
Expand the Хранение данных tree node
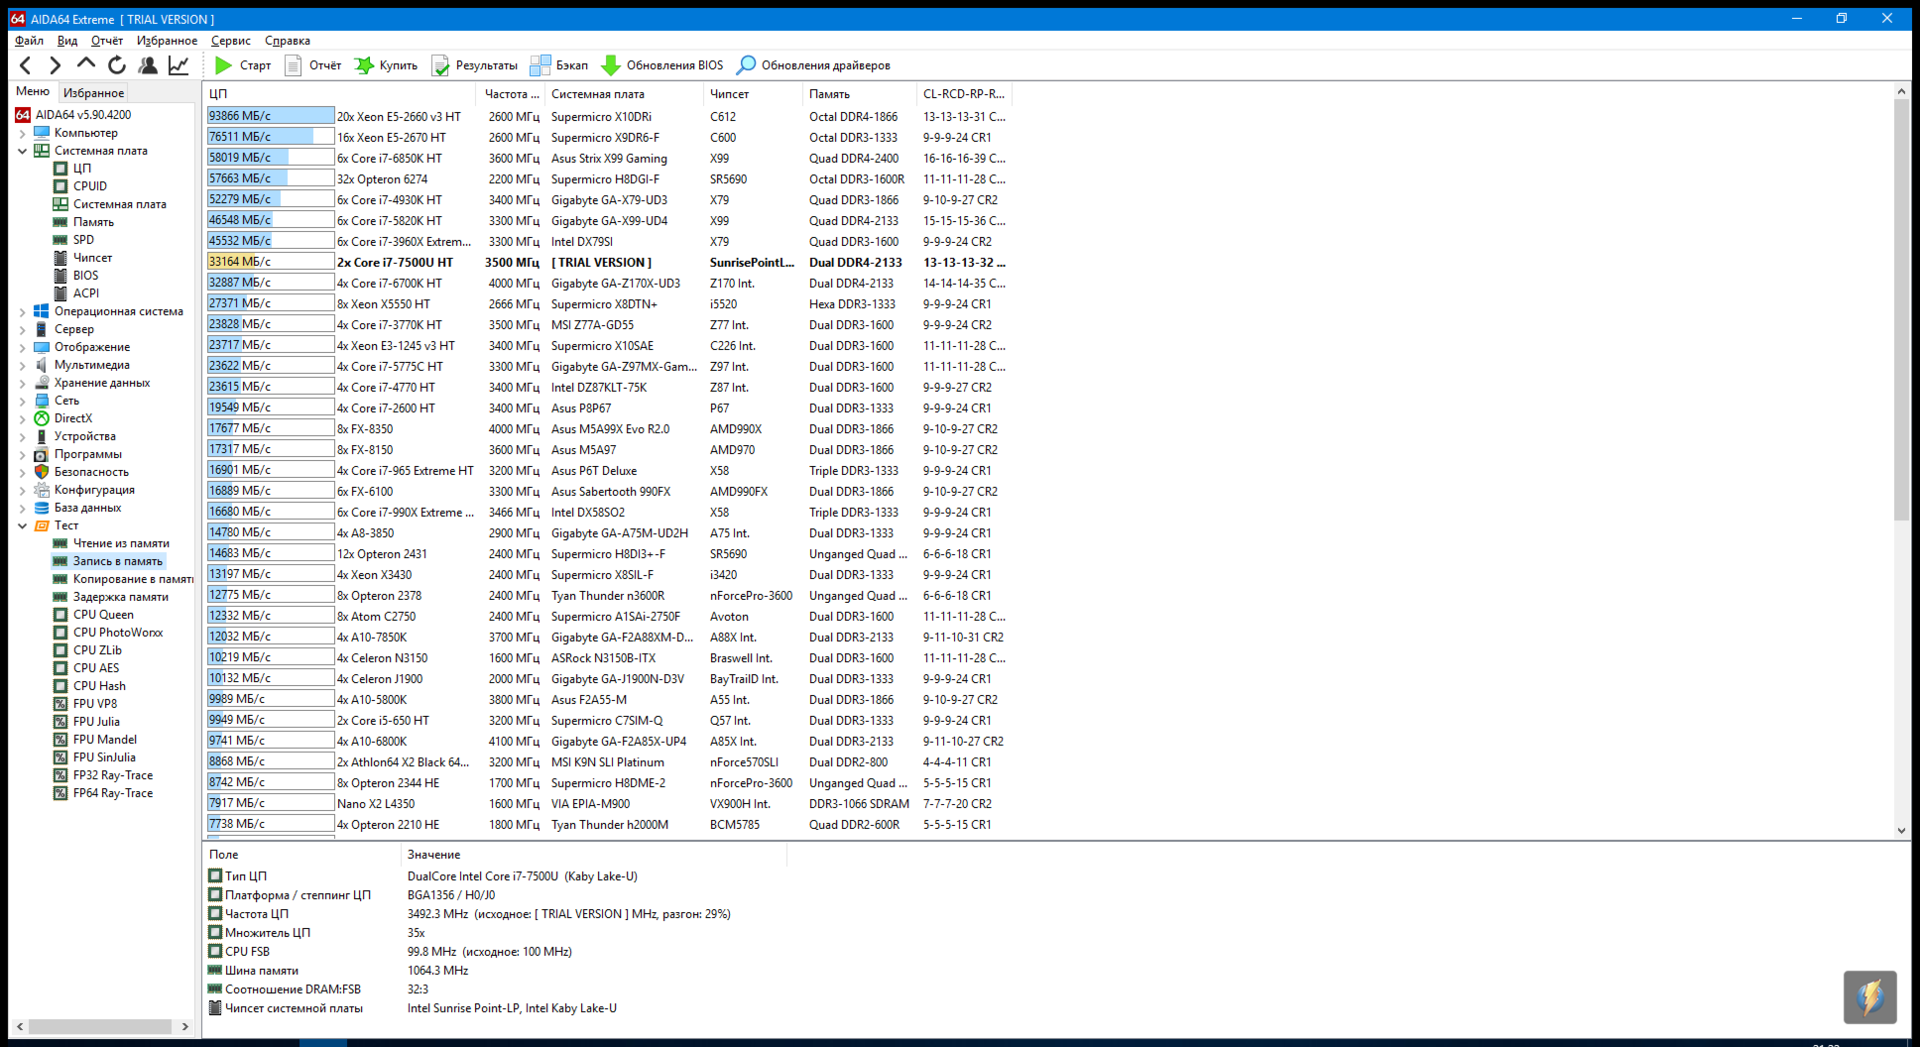tap(22, 383)
